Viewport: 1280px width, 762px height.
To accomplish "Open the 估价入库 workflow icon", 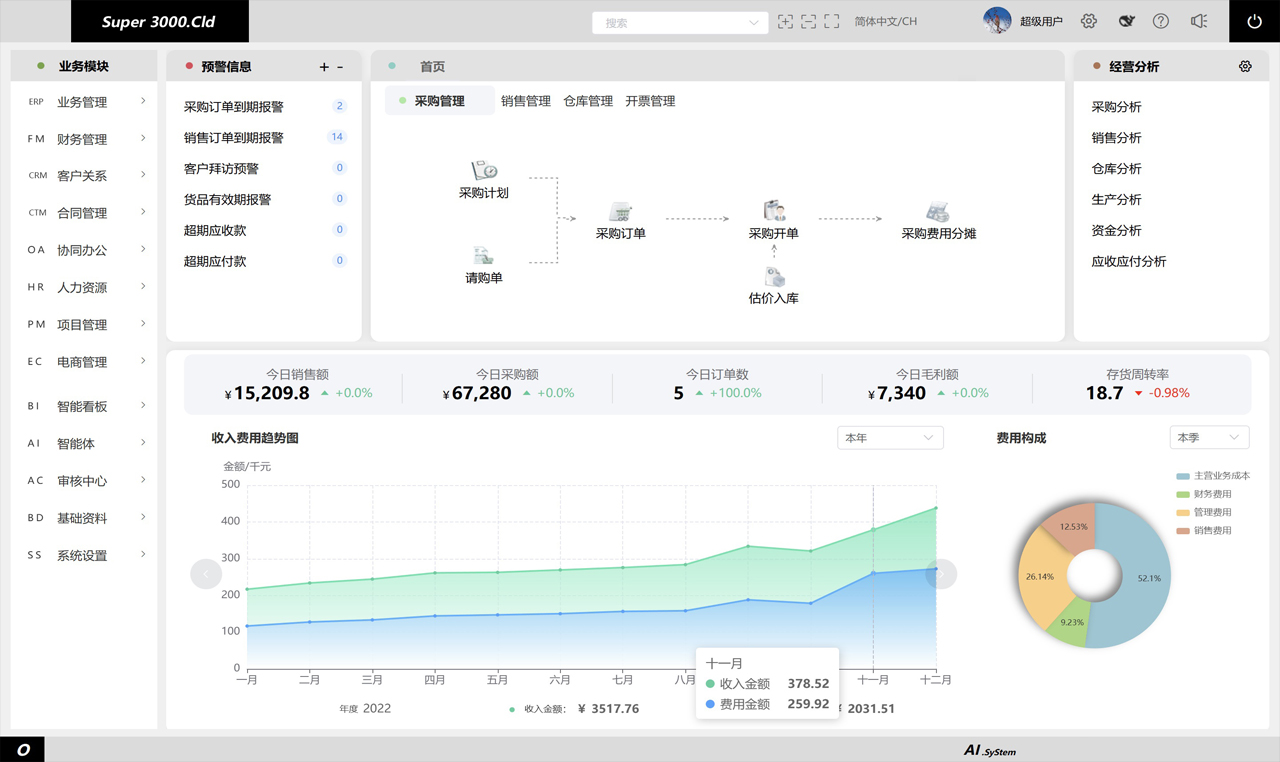I will (775, 277).
